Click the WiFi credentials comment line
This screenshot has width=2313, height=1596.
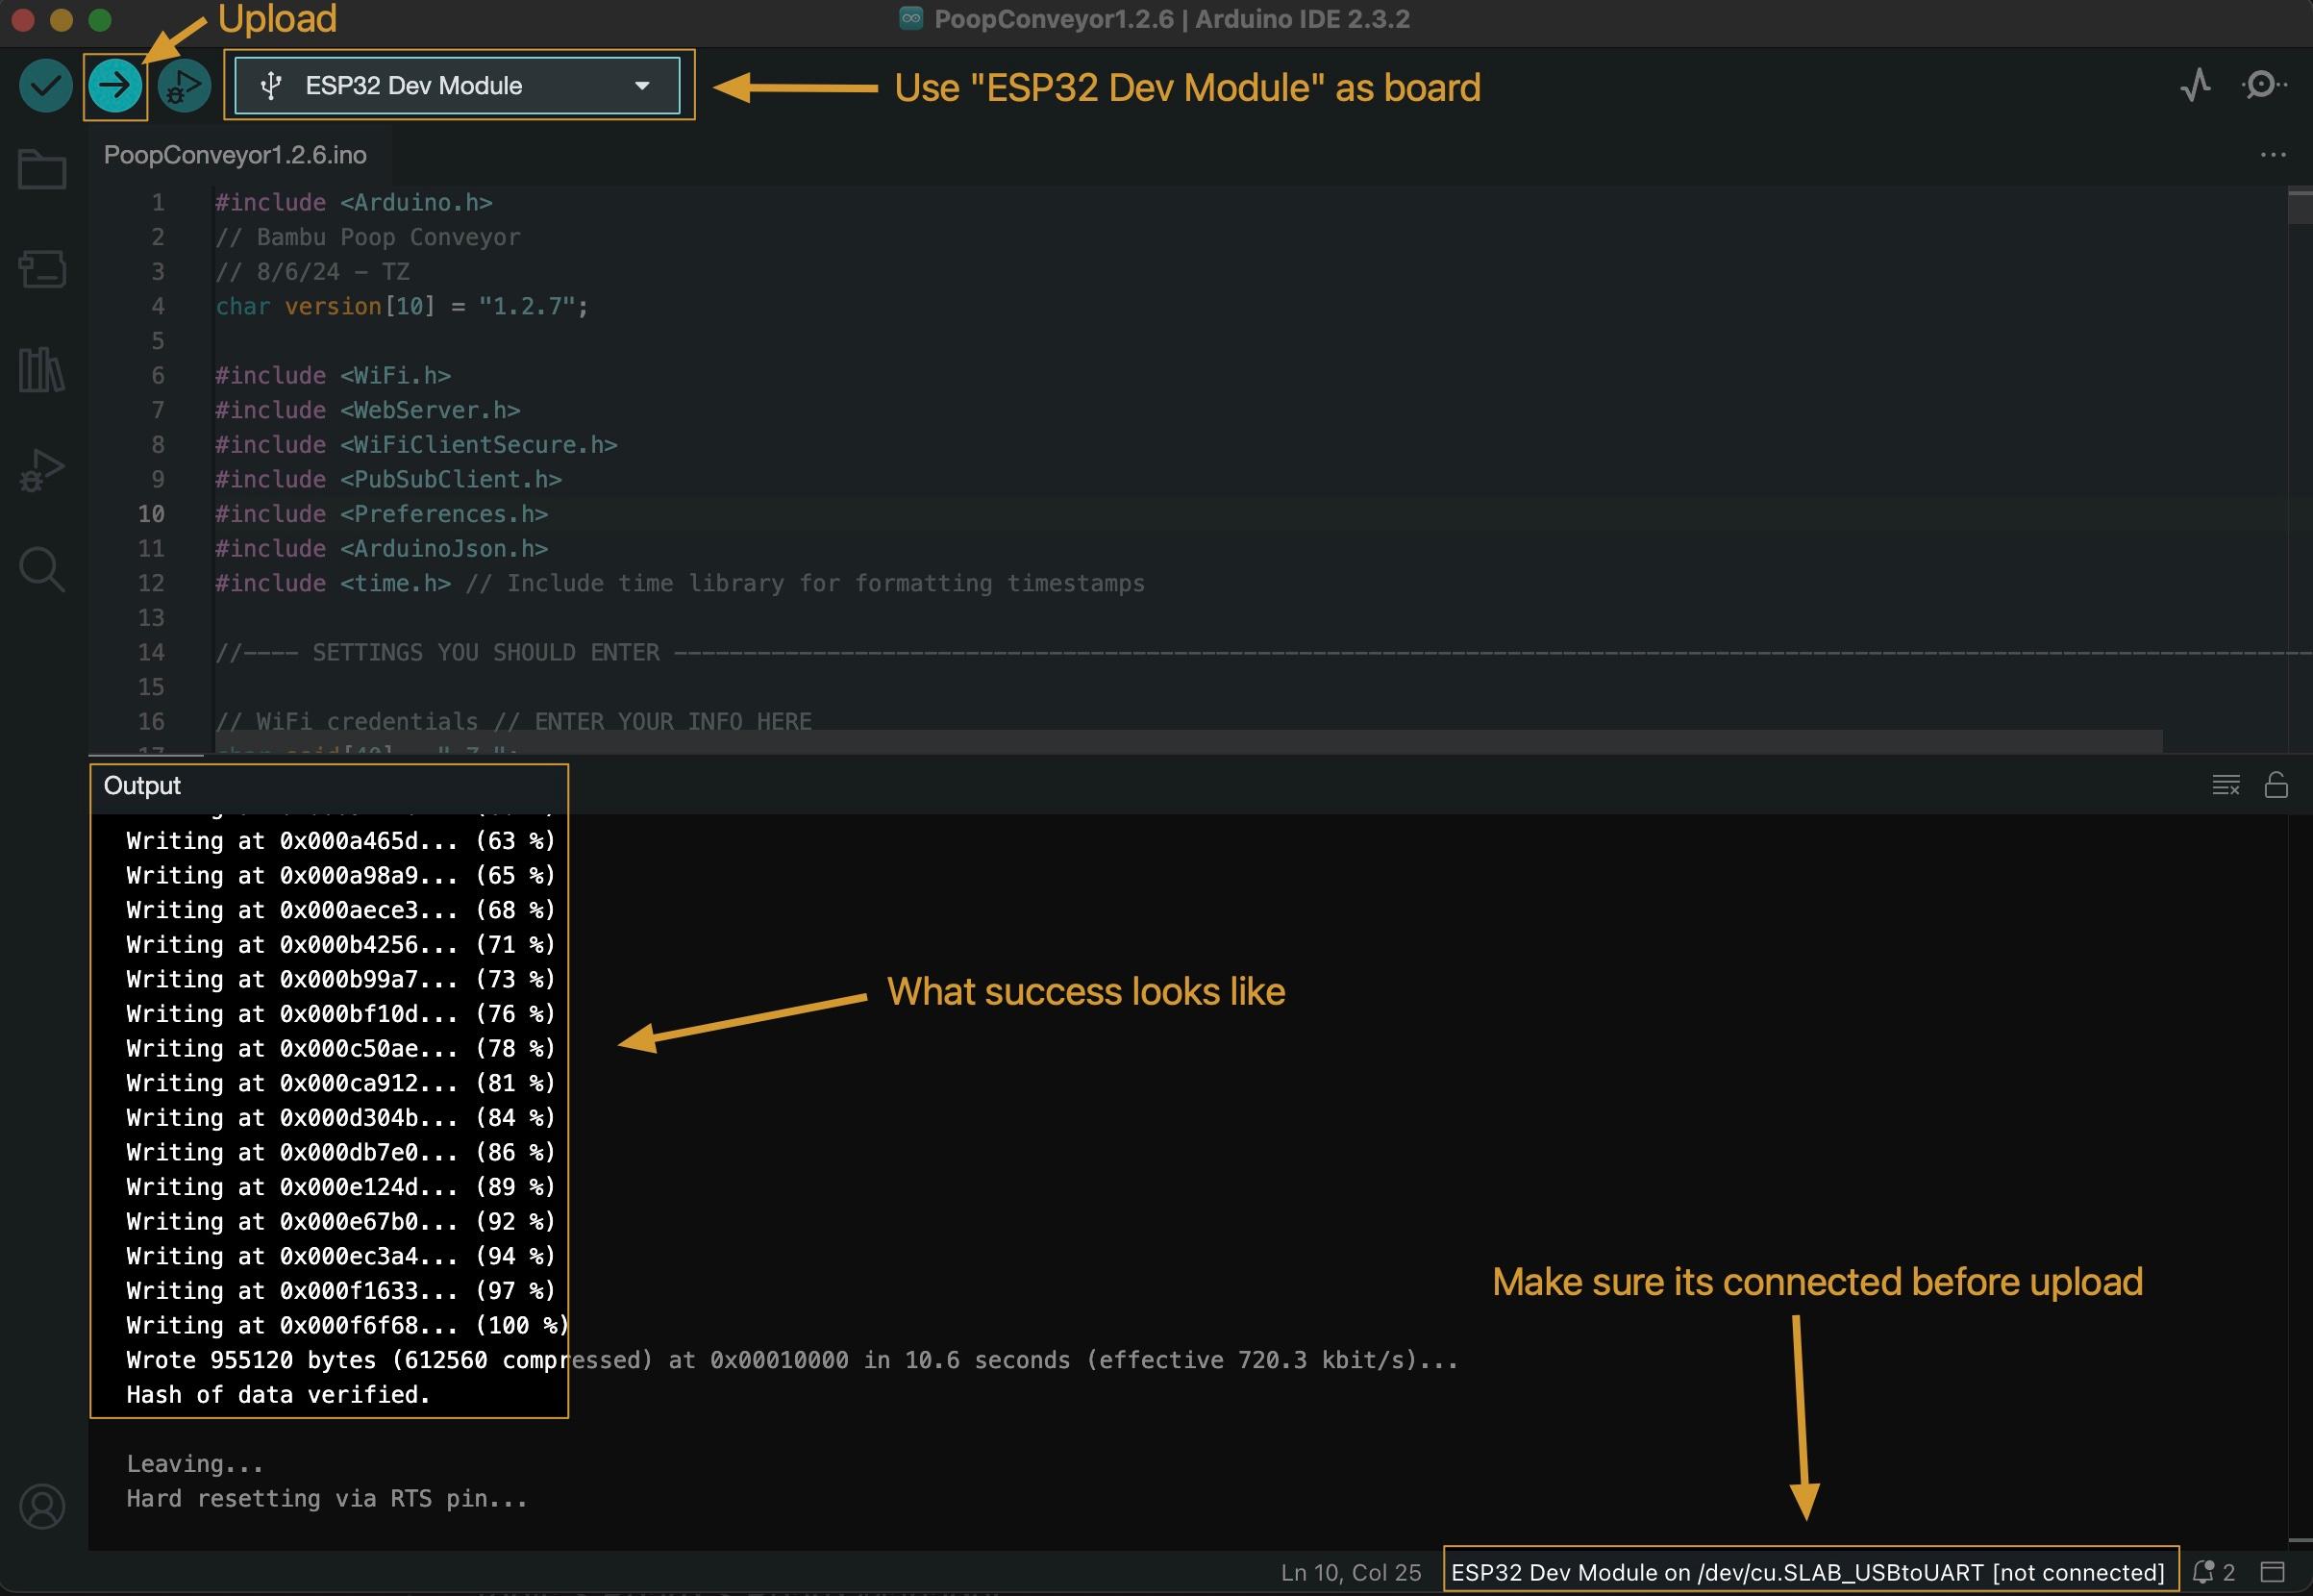[x=514, y=722]
